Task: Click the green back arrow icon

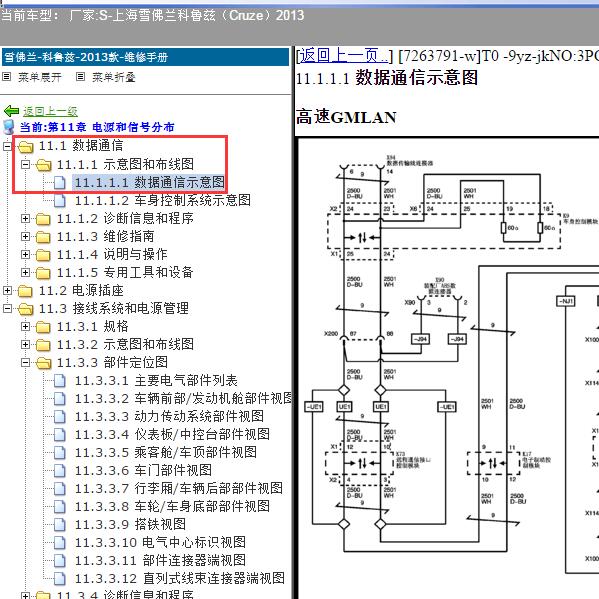Action: pos(11,111)
